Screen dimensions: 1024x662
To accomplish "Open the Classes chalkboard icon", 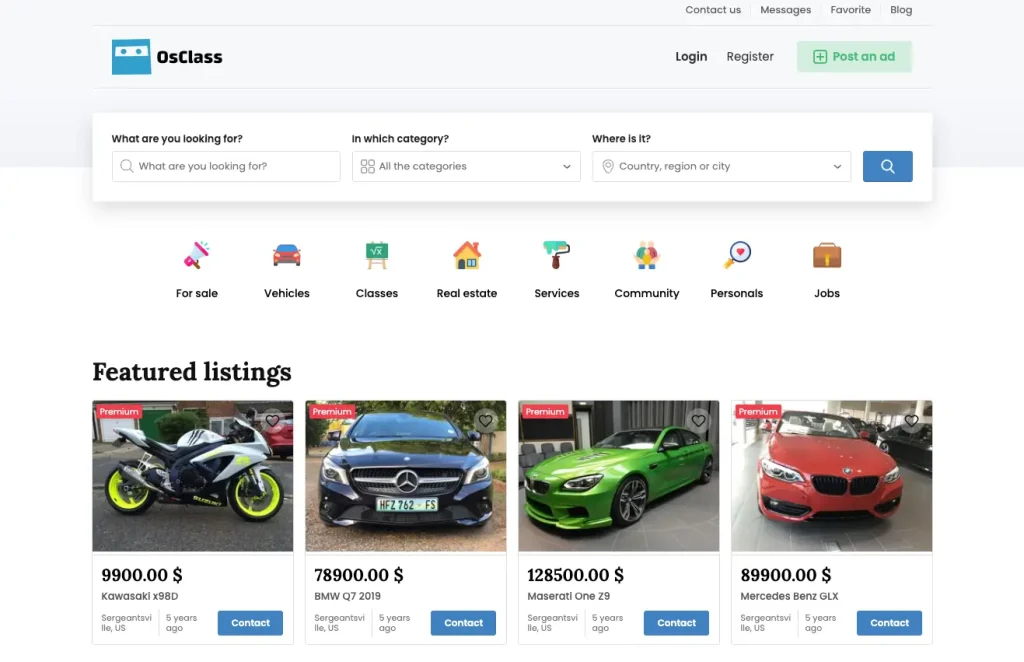I will point(377,255).
